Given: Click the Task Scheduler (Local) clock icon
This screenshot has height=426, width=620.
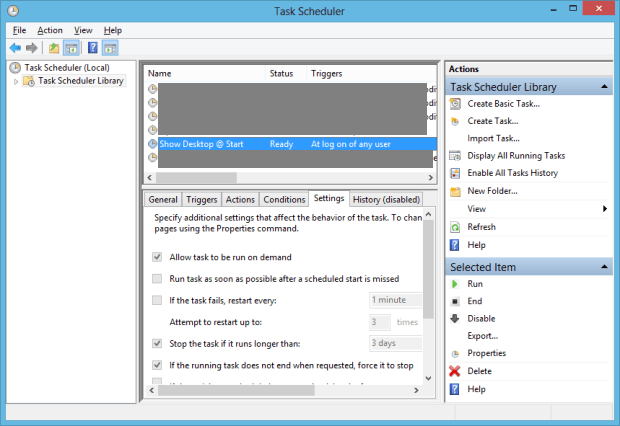Looking at the screenshot, I should tap(15, 68).
